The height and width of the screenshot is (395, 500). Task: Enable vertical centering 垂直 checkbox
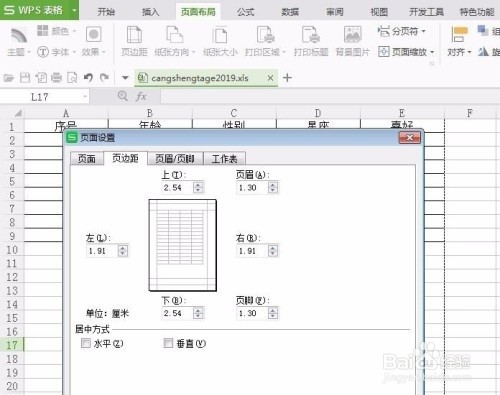[168, 343]
